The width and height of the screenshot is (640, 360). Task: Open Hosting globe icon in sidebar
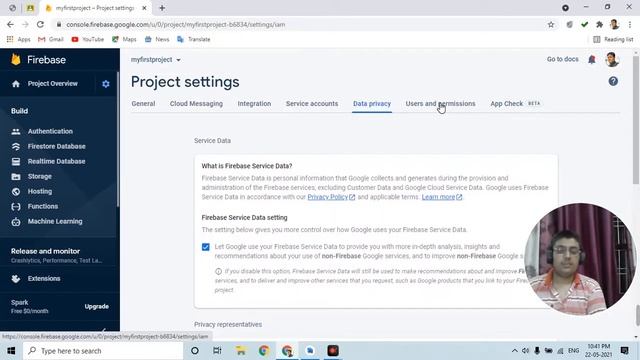[16, 191]
